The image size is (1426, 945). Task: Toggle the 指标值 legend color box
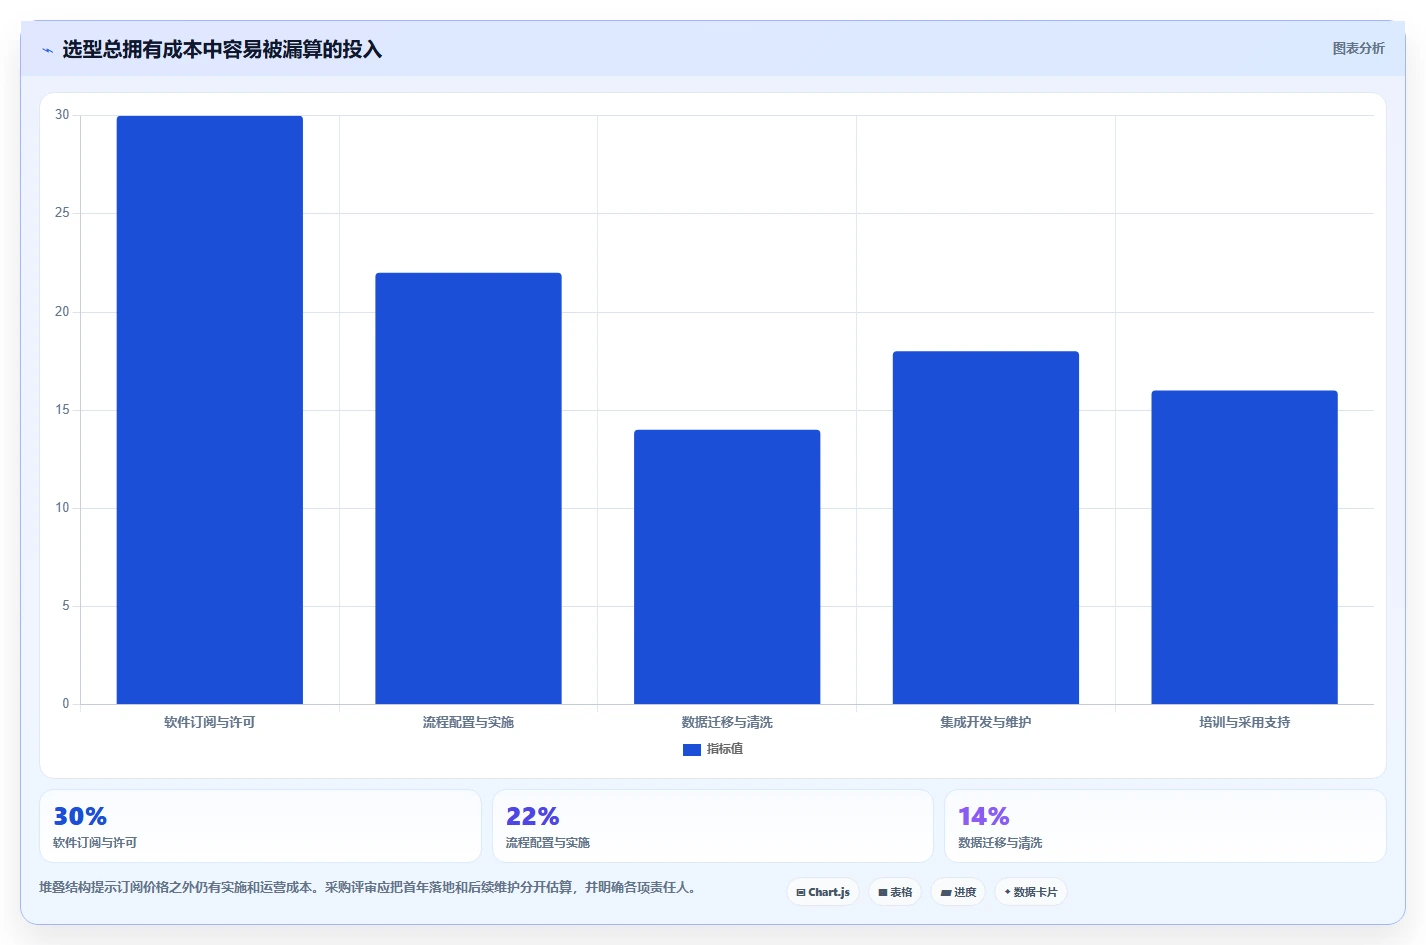pyautogui.click(x=691, y=749)
